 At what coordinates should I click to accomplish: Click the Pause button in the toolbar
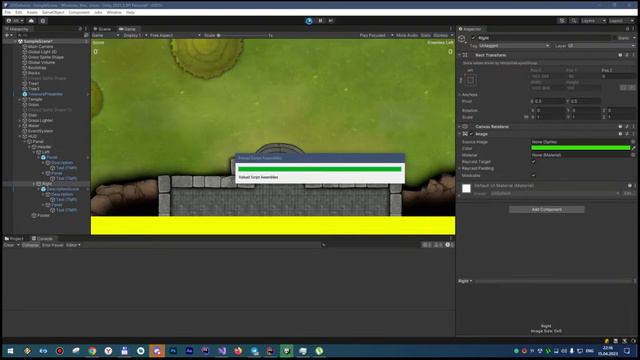click(320, 21)
